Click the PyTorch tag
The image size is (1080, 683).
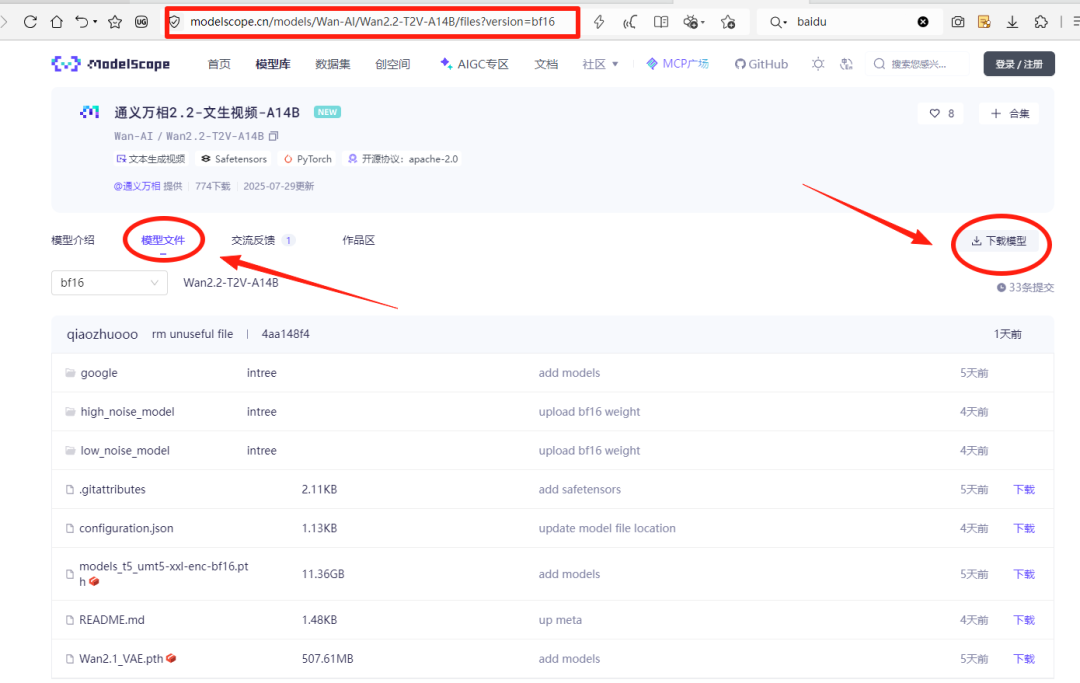click(x=308, y=159)
